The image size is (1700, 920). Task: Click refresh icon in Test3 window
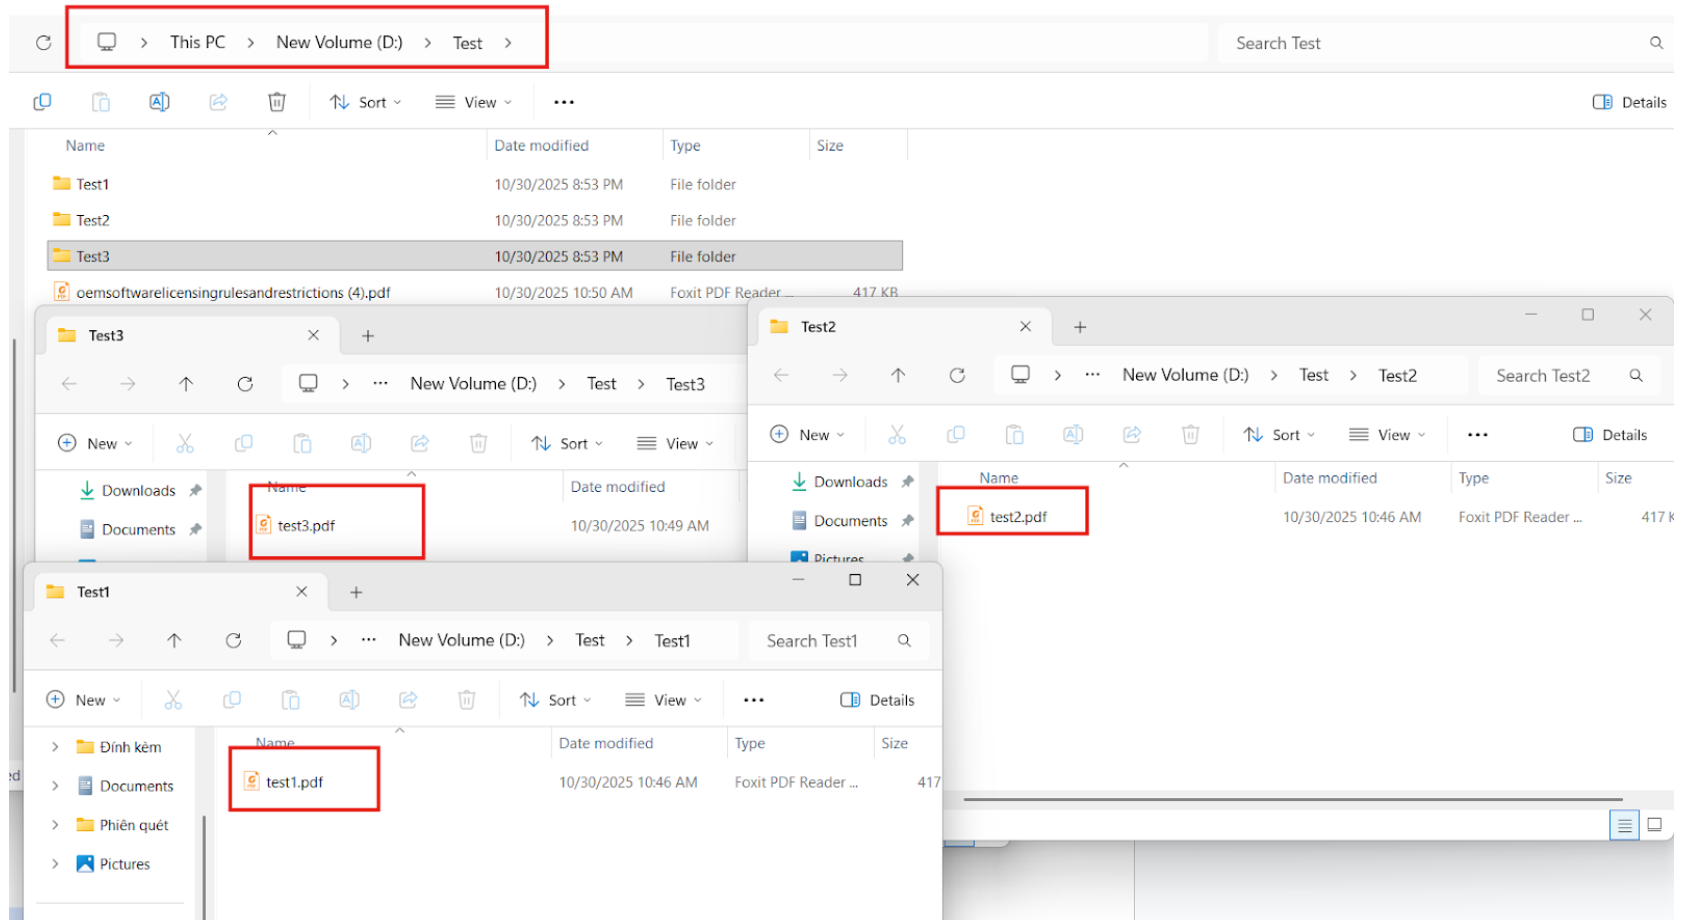[x=245, y=384]
